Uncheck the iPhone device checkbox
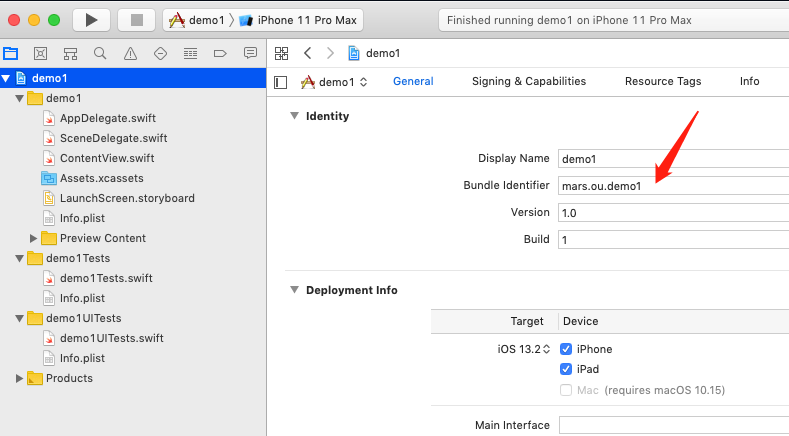 [x=567, y=349]
